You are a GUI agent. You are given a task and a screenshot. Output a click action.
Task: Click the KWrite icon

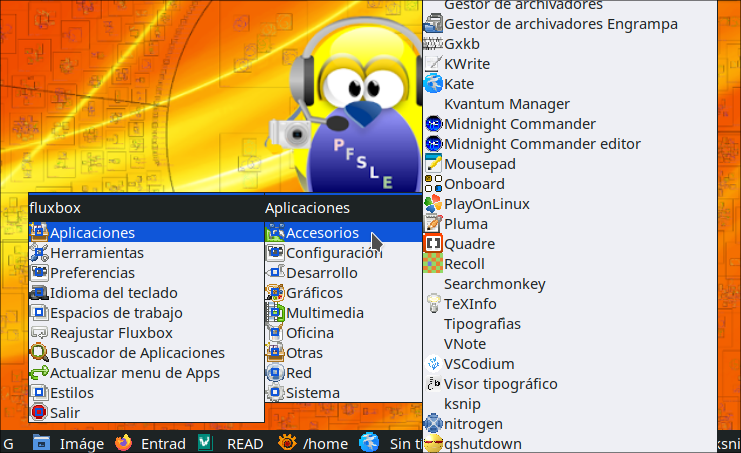coord(433,63)
